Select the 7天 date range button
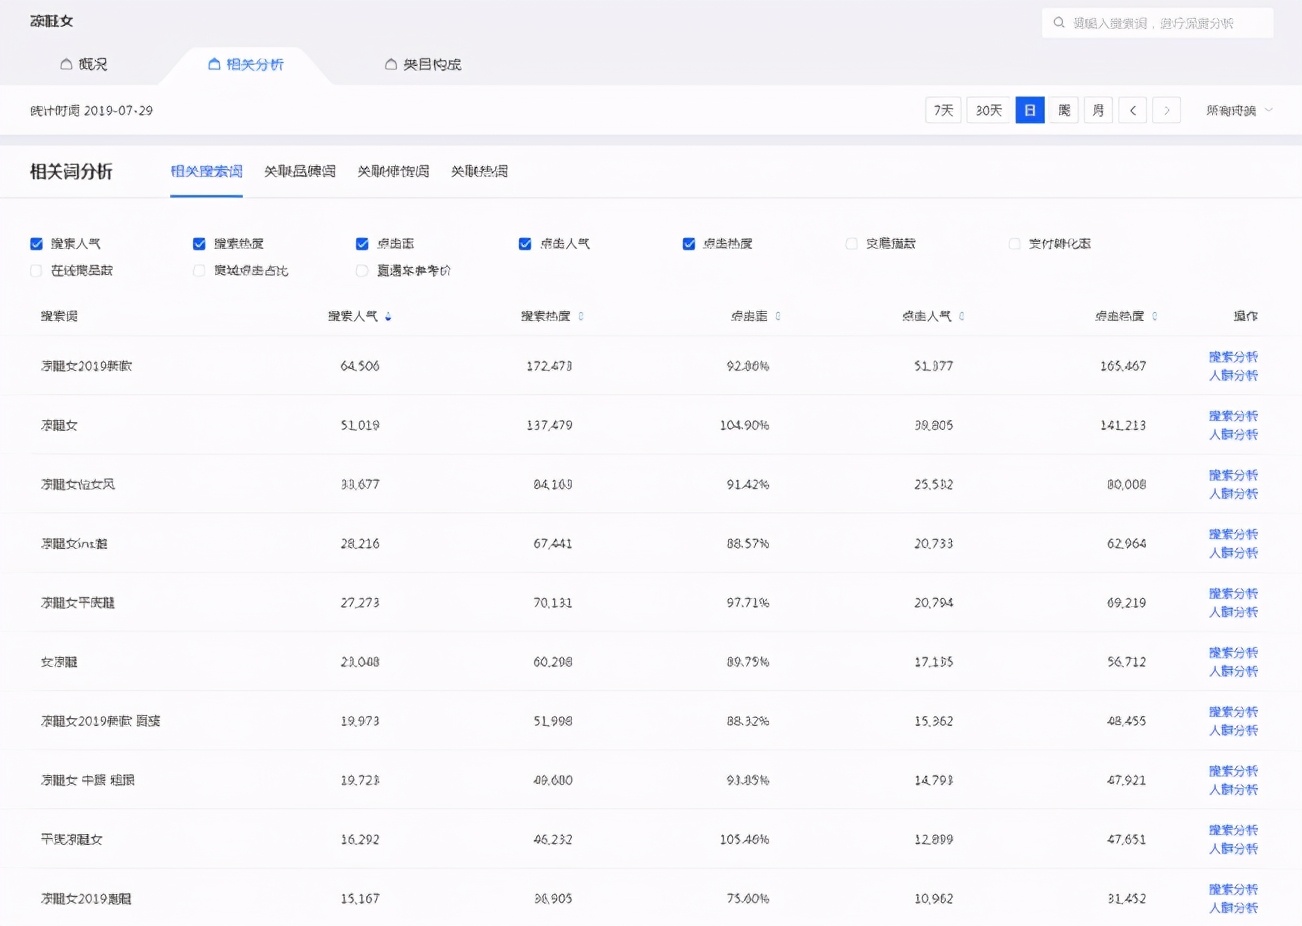The width and height of the screenshot is (1302, 926). coord(943,110)
